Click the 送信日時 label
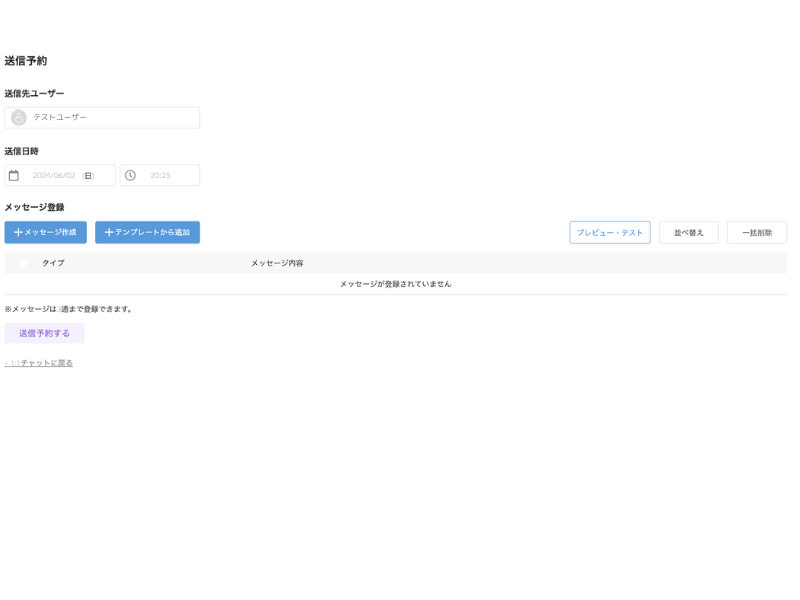Screen dimensions: 800x600 [x=21, y=151]
